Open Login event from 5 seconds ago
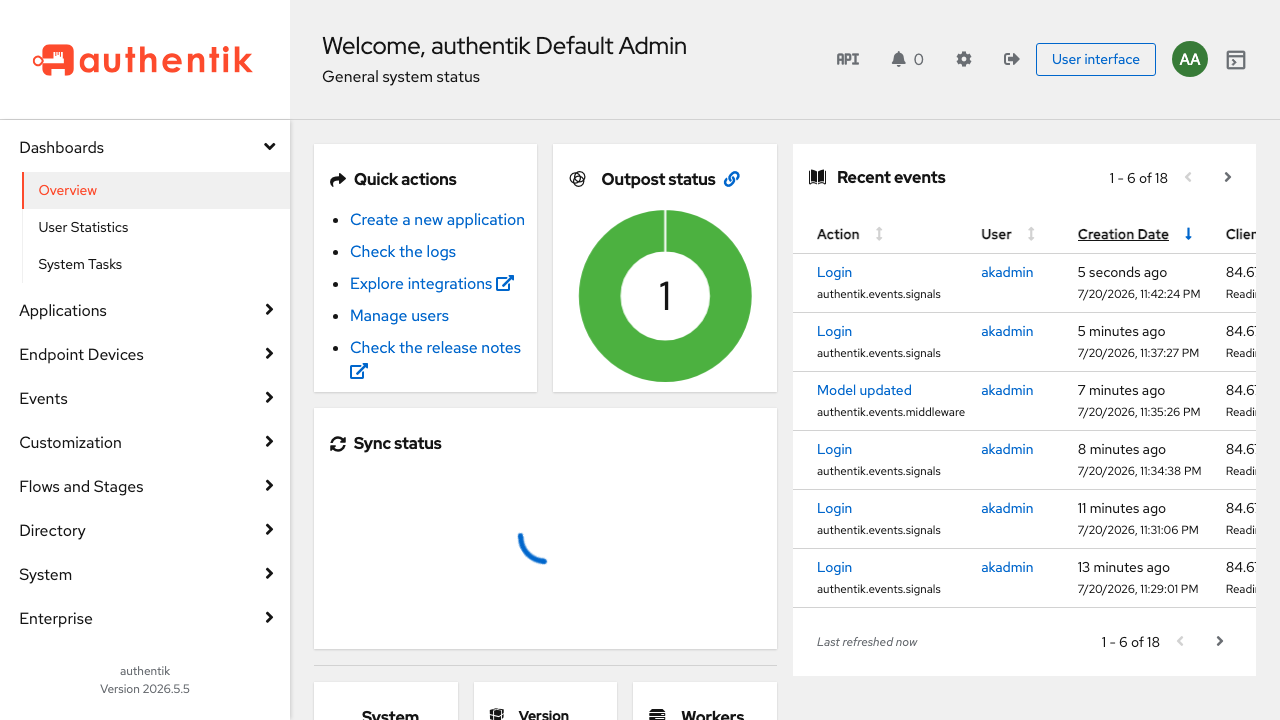The height and width of the screenshot is (720, 1280). (x=834, y=272)
